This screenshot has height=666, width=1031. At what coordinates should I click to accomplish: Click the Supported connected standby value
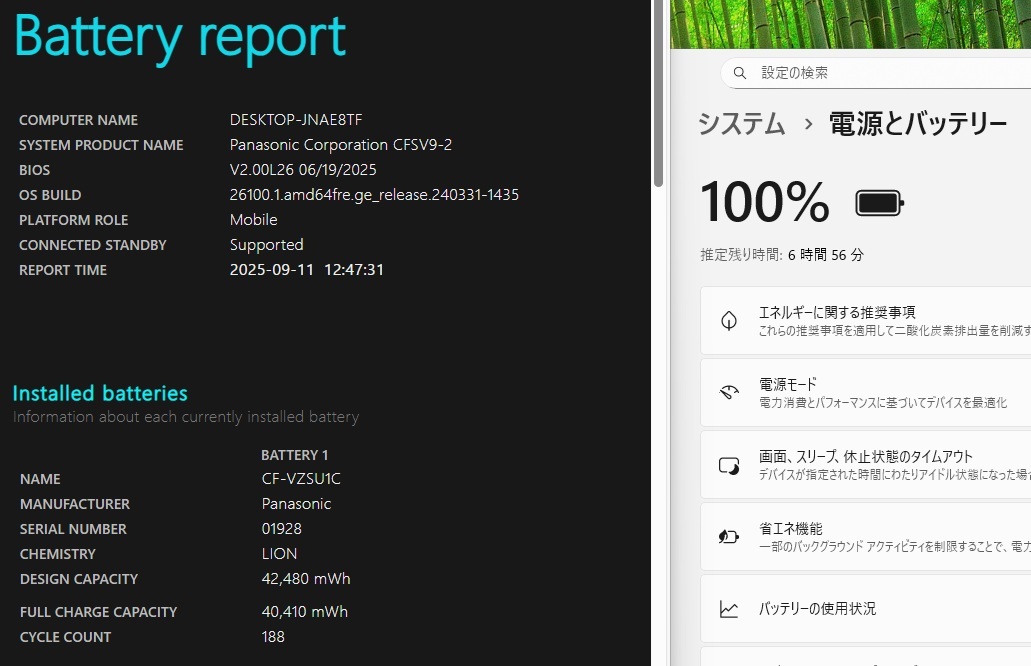coord(266,245)
